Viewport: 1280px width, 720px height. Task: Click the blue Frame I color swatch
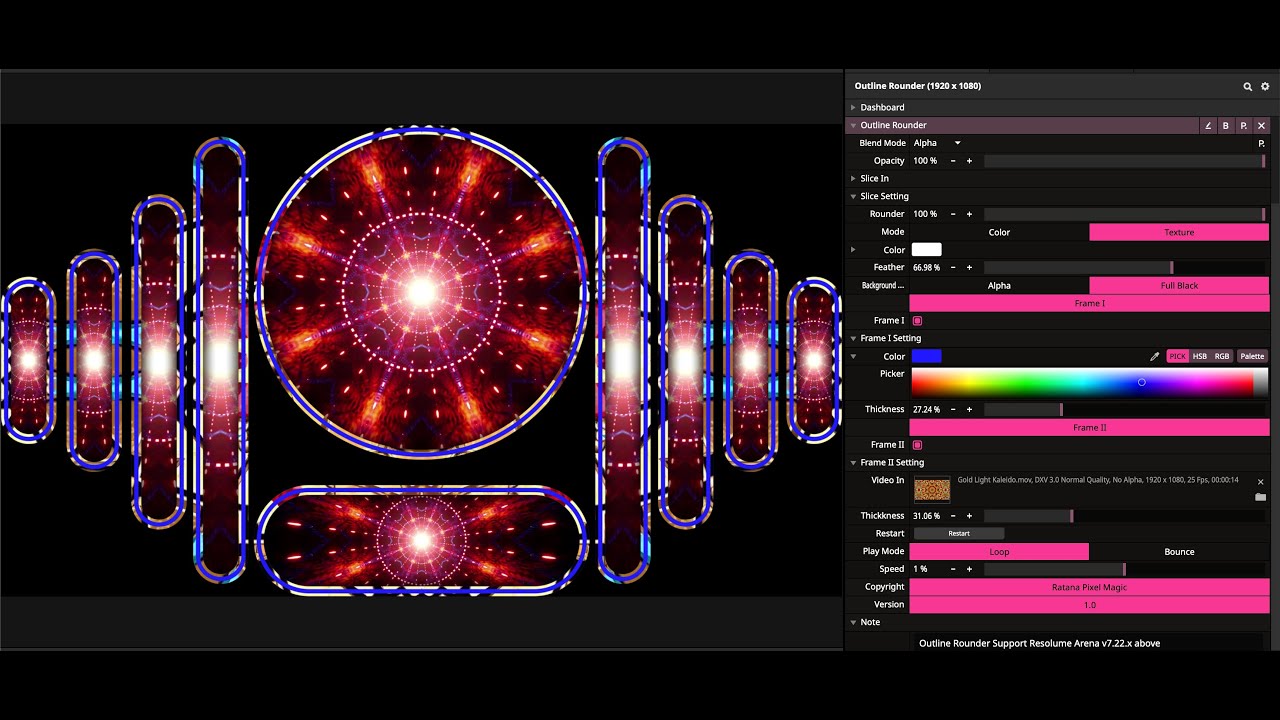[x=926, y=356]
